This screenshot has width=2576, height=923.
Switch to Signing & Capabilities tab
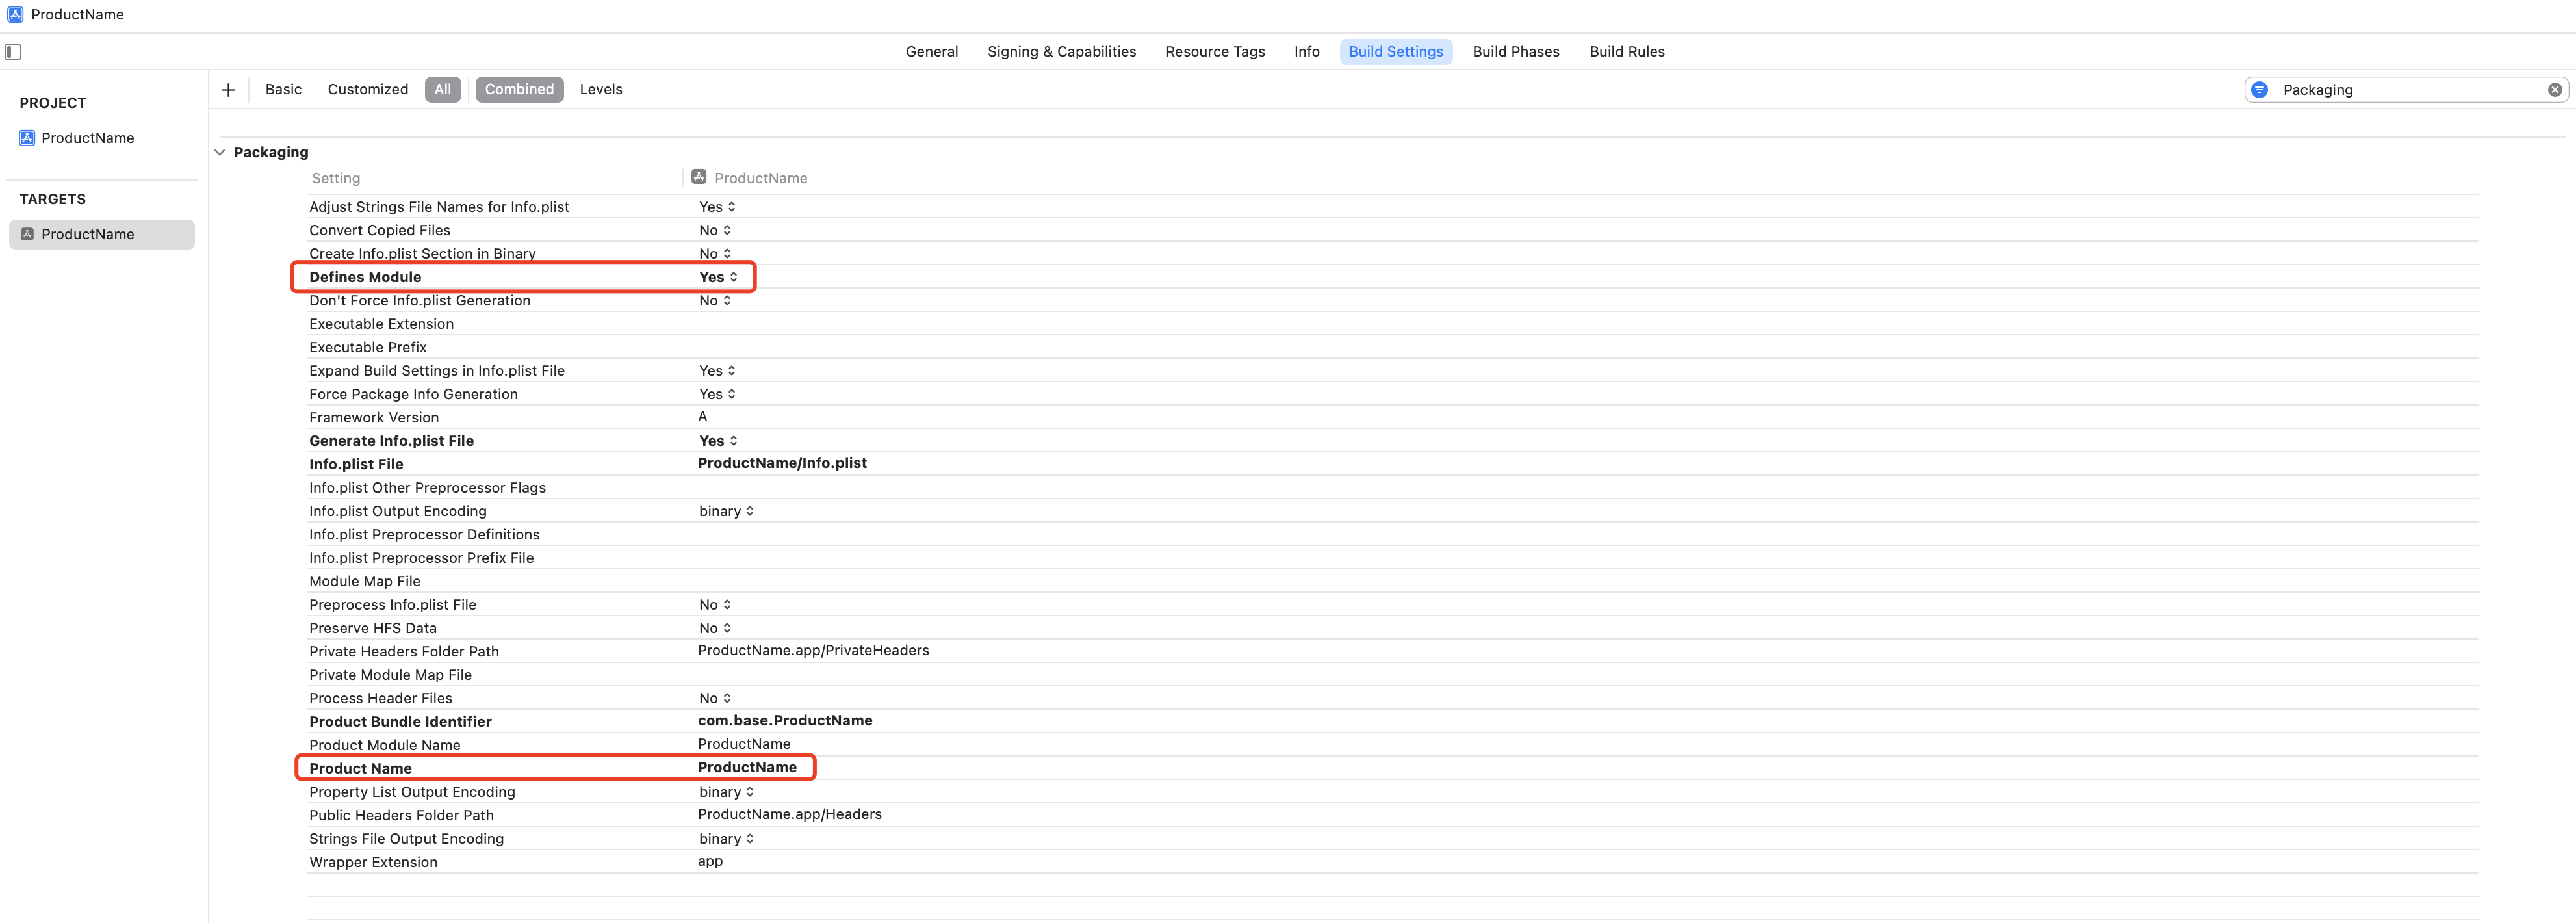pos(1061,52)
